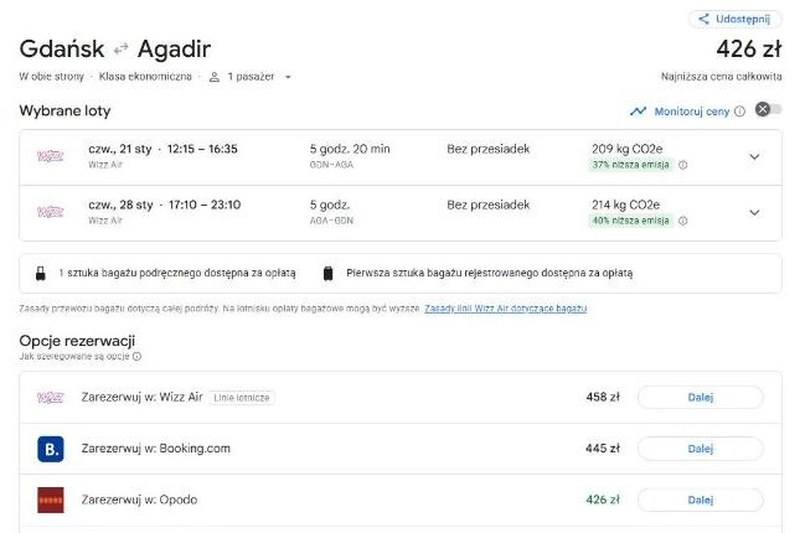The width and height of the screenshot is (800, 533).
Task: Select Zarezerwuj w: Opodo row text
Action: [x=139, y=499]
